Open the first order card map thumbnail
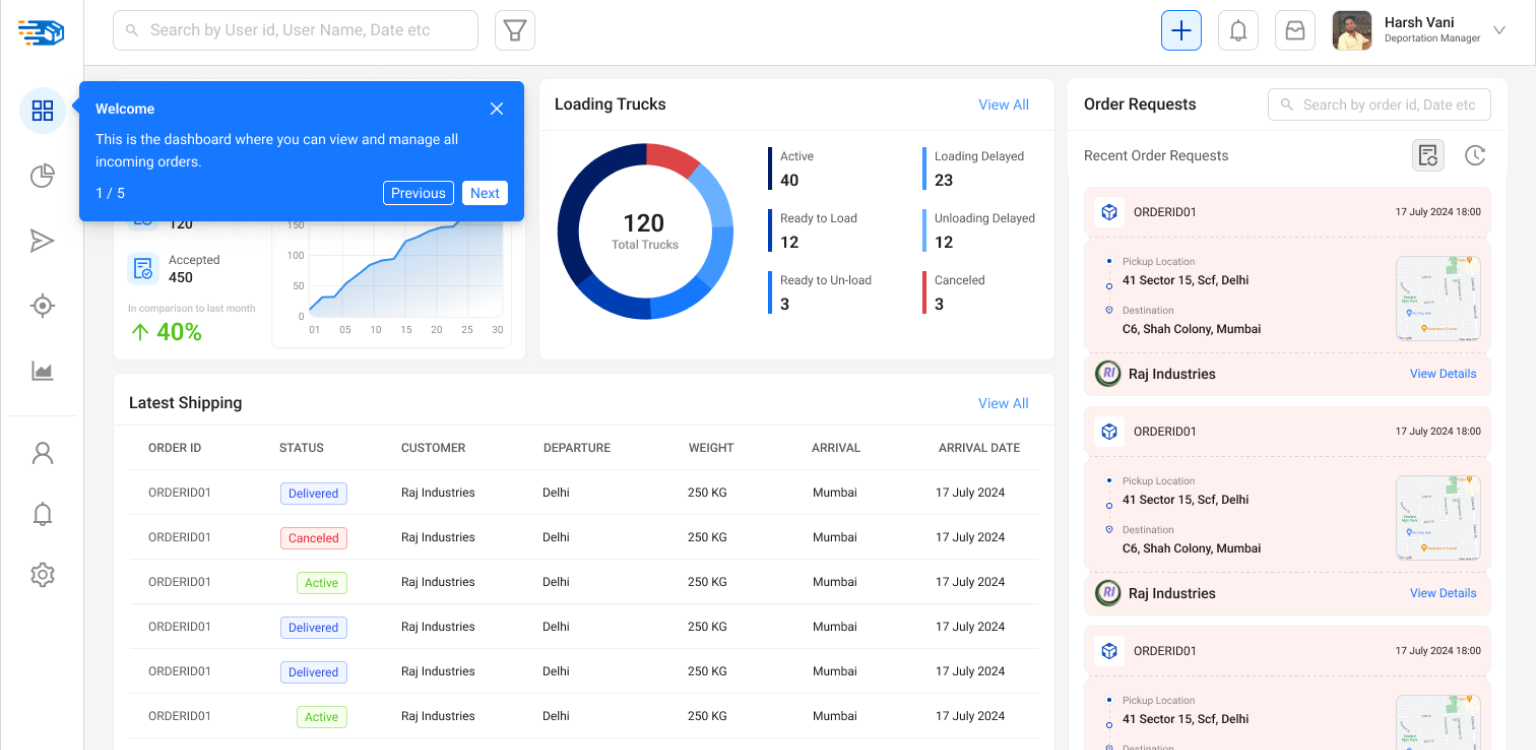The height and width of the screenshot is (750, 1536). pyautogui.click(x=1438, y=299)
